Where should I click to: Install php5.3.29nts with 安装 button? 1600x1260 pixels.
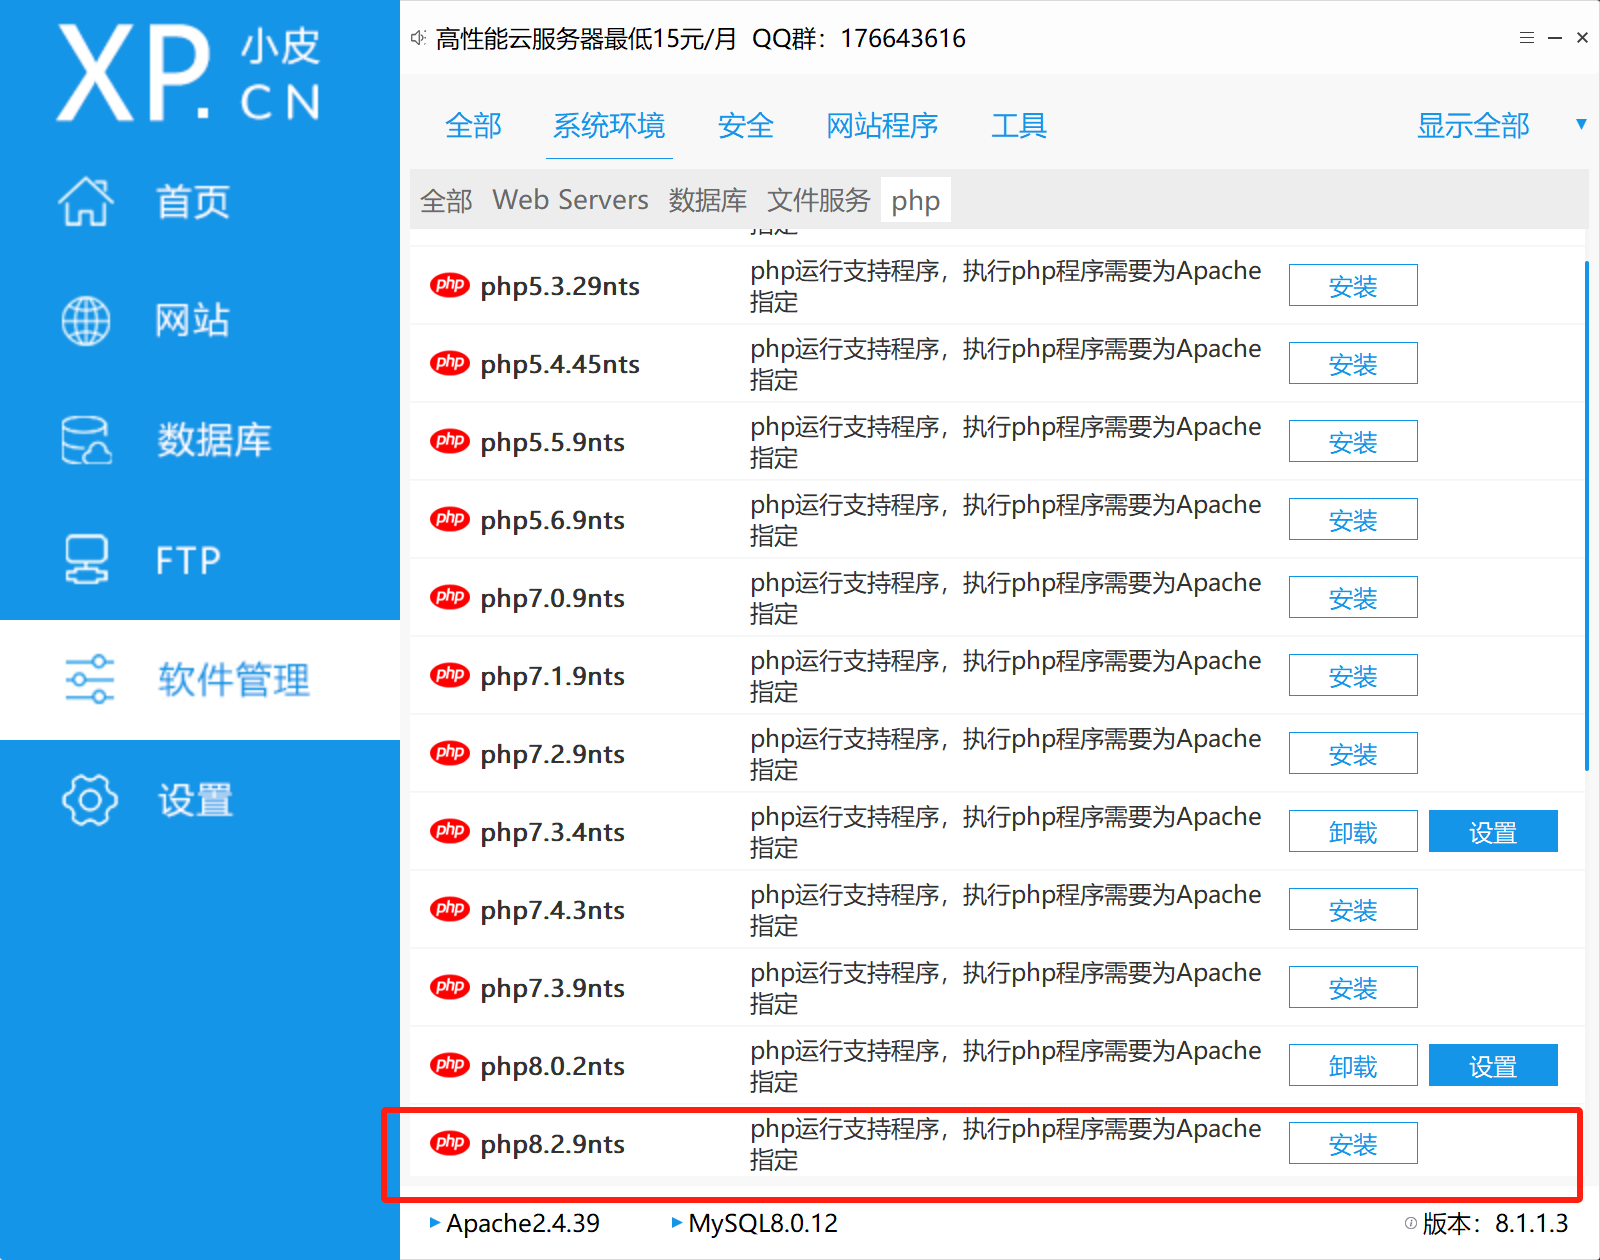(1353, 285)
